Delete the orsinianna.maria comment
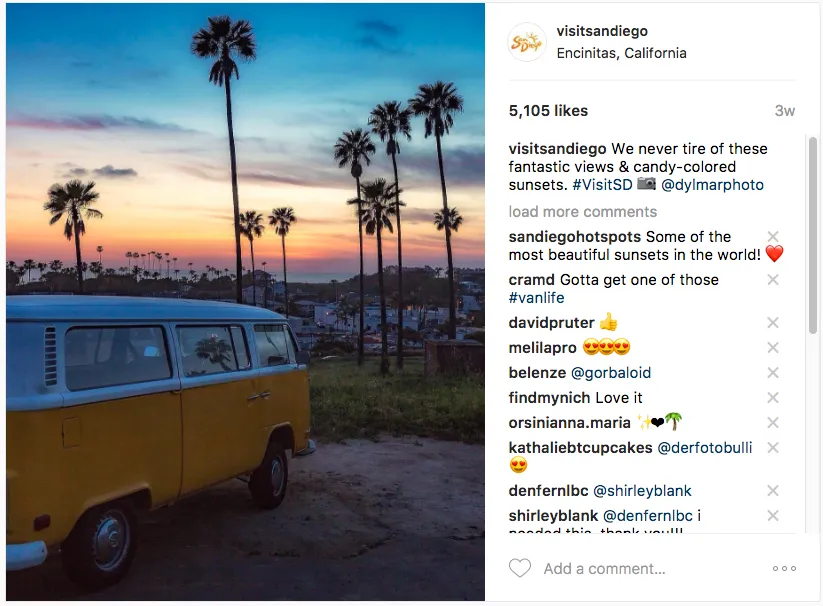This screenshot has width=823, height=606. click(773, 423)
